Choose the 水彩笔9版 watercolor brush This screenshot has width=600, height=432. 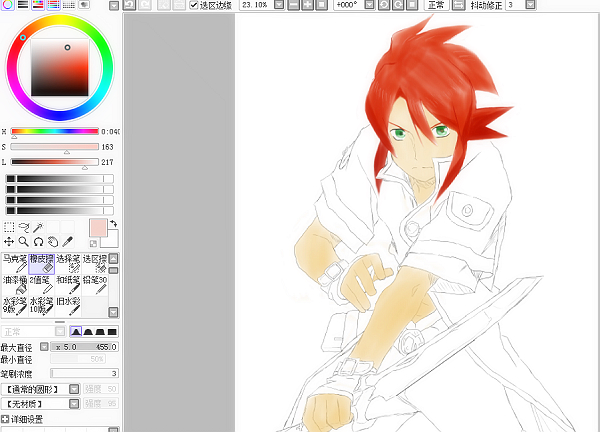pos(15,306)
